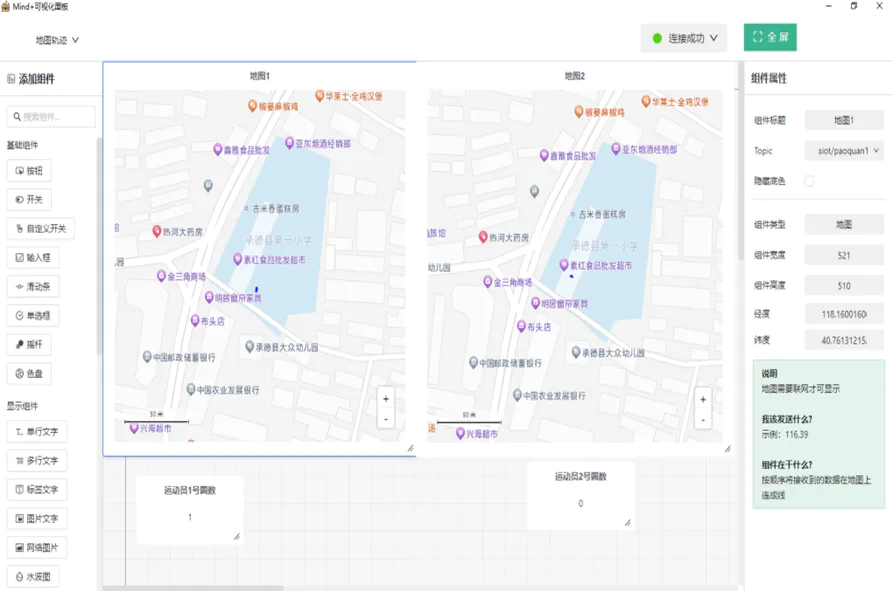Add the 摇杆 joystick component

point(29,345)
